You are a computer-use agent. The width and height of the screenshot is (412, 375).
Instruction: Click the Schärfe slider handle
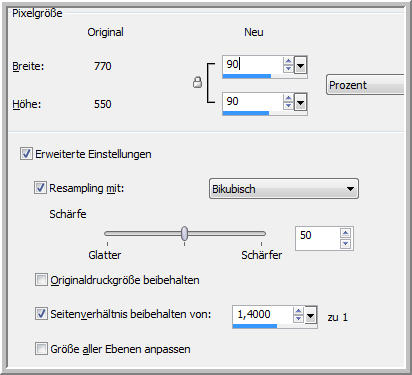(x=185, y=234)
